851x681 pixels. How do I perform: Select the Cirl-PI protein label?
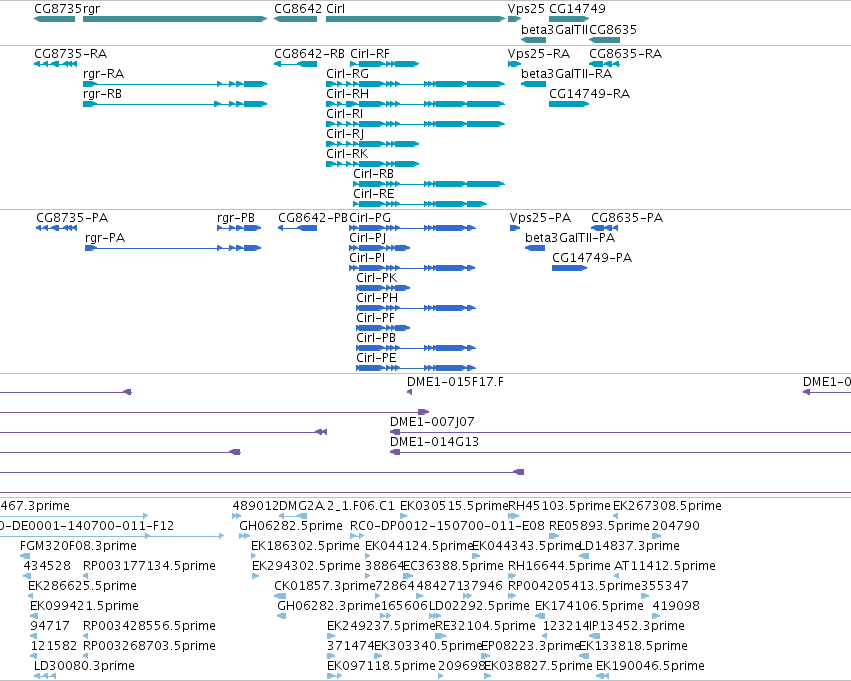coord(367,258)
